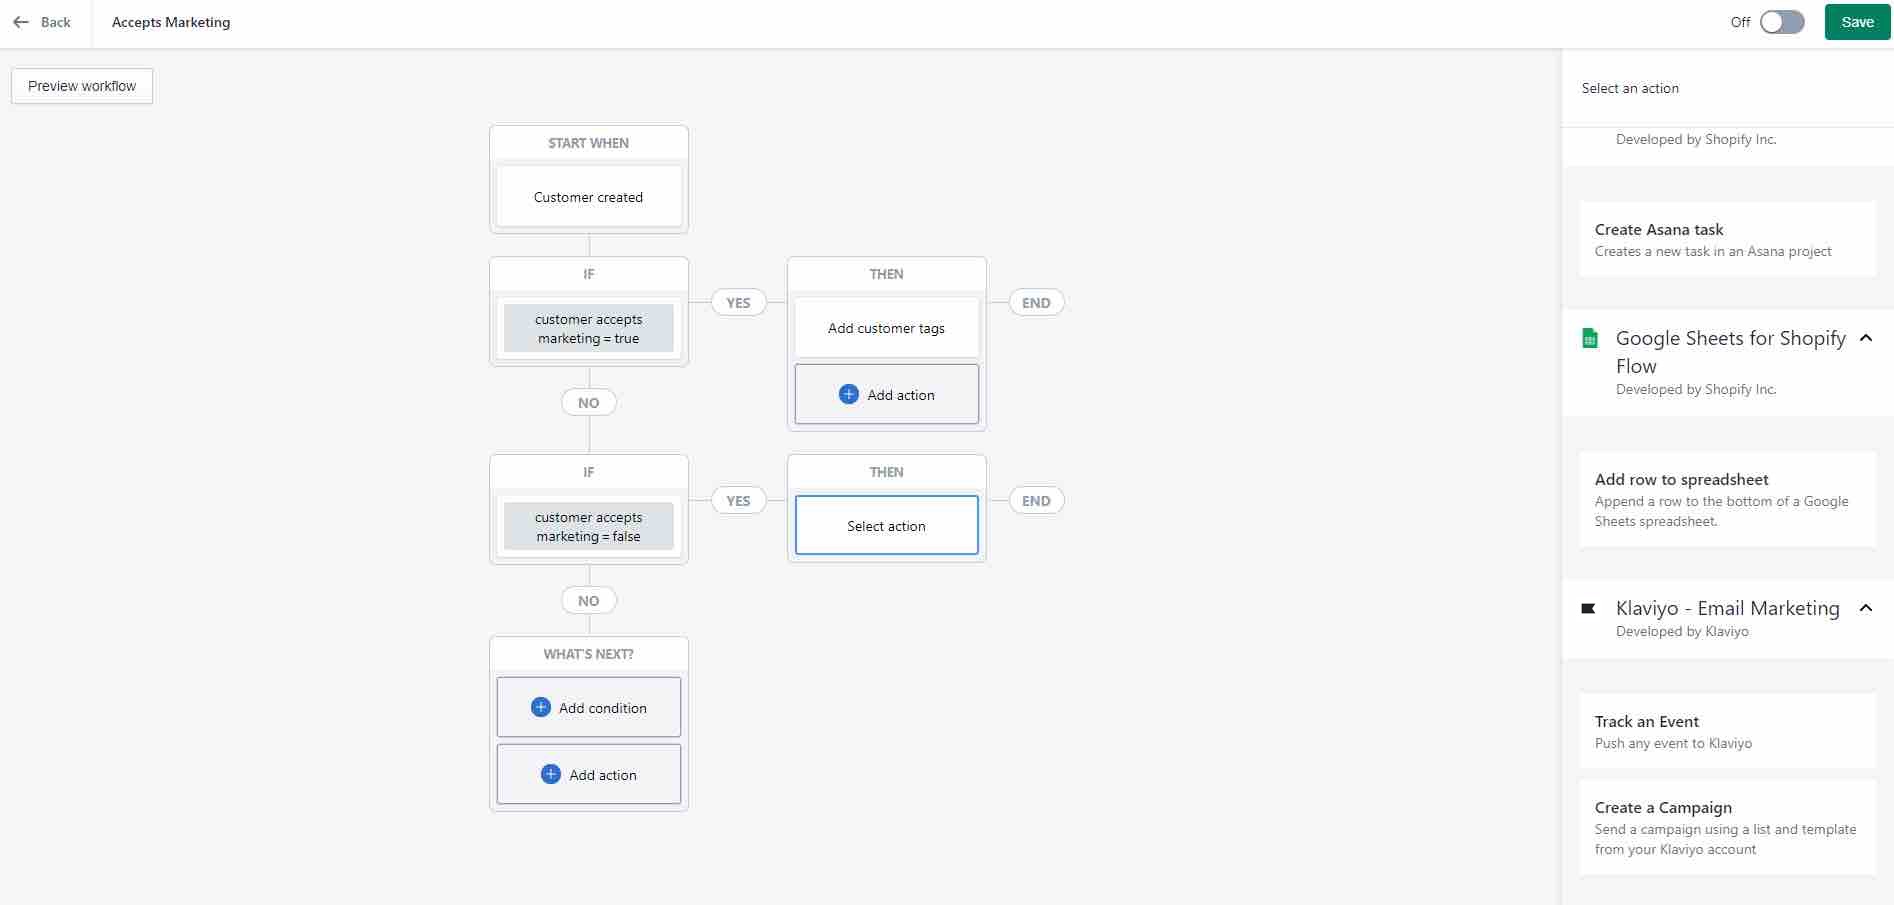The width and height of the screenshot is (1894, 905).
Task: Click the Google Sheets app icon
Action: click(1592, 338)
